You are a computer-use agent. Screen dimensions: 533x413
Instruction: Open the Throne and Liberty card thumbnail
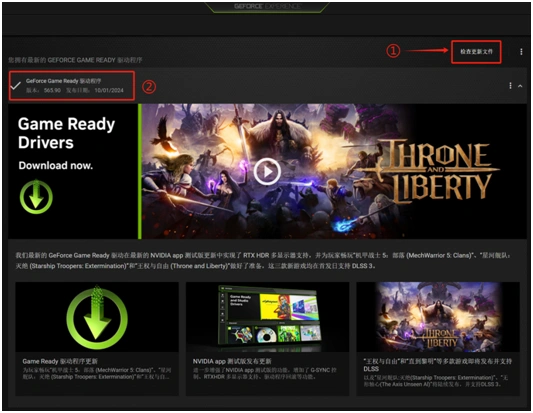438,317
